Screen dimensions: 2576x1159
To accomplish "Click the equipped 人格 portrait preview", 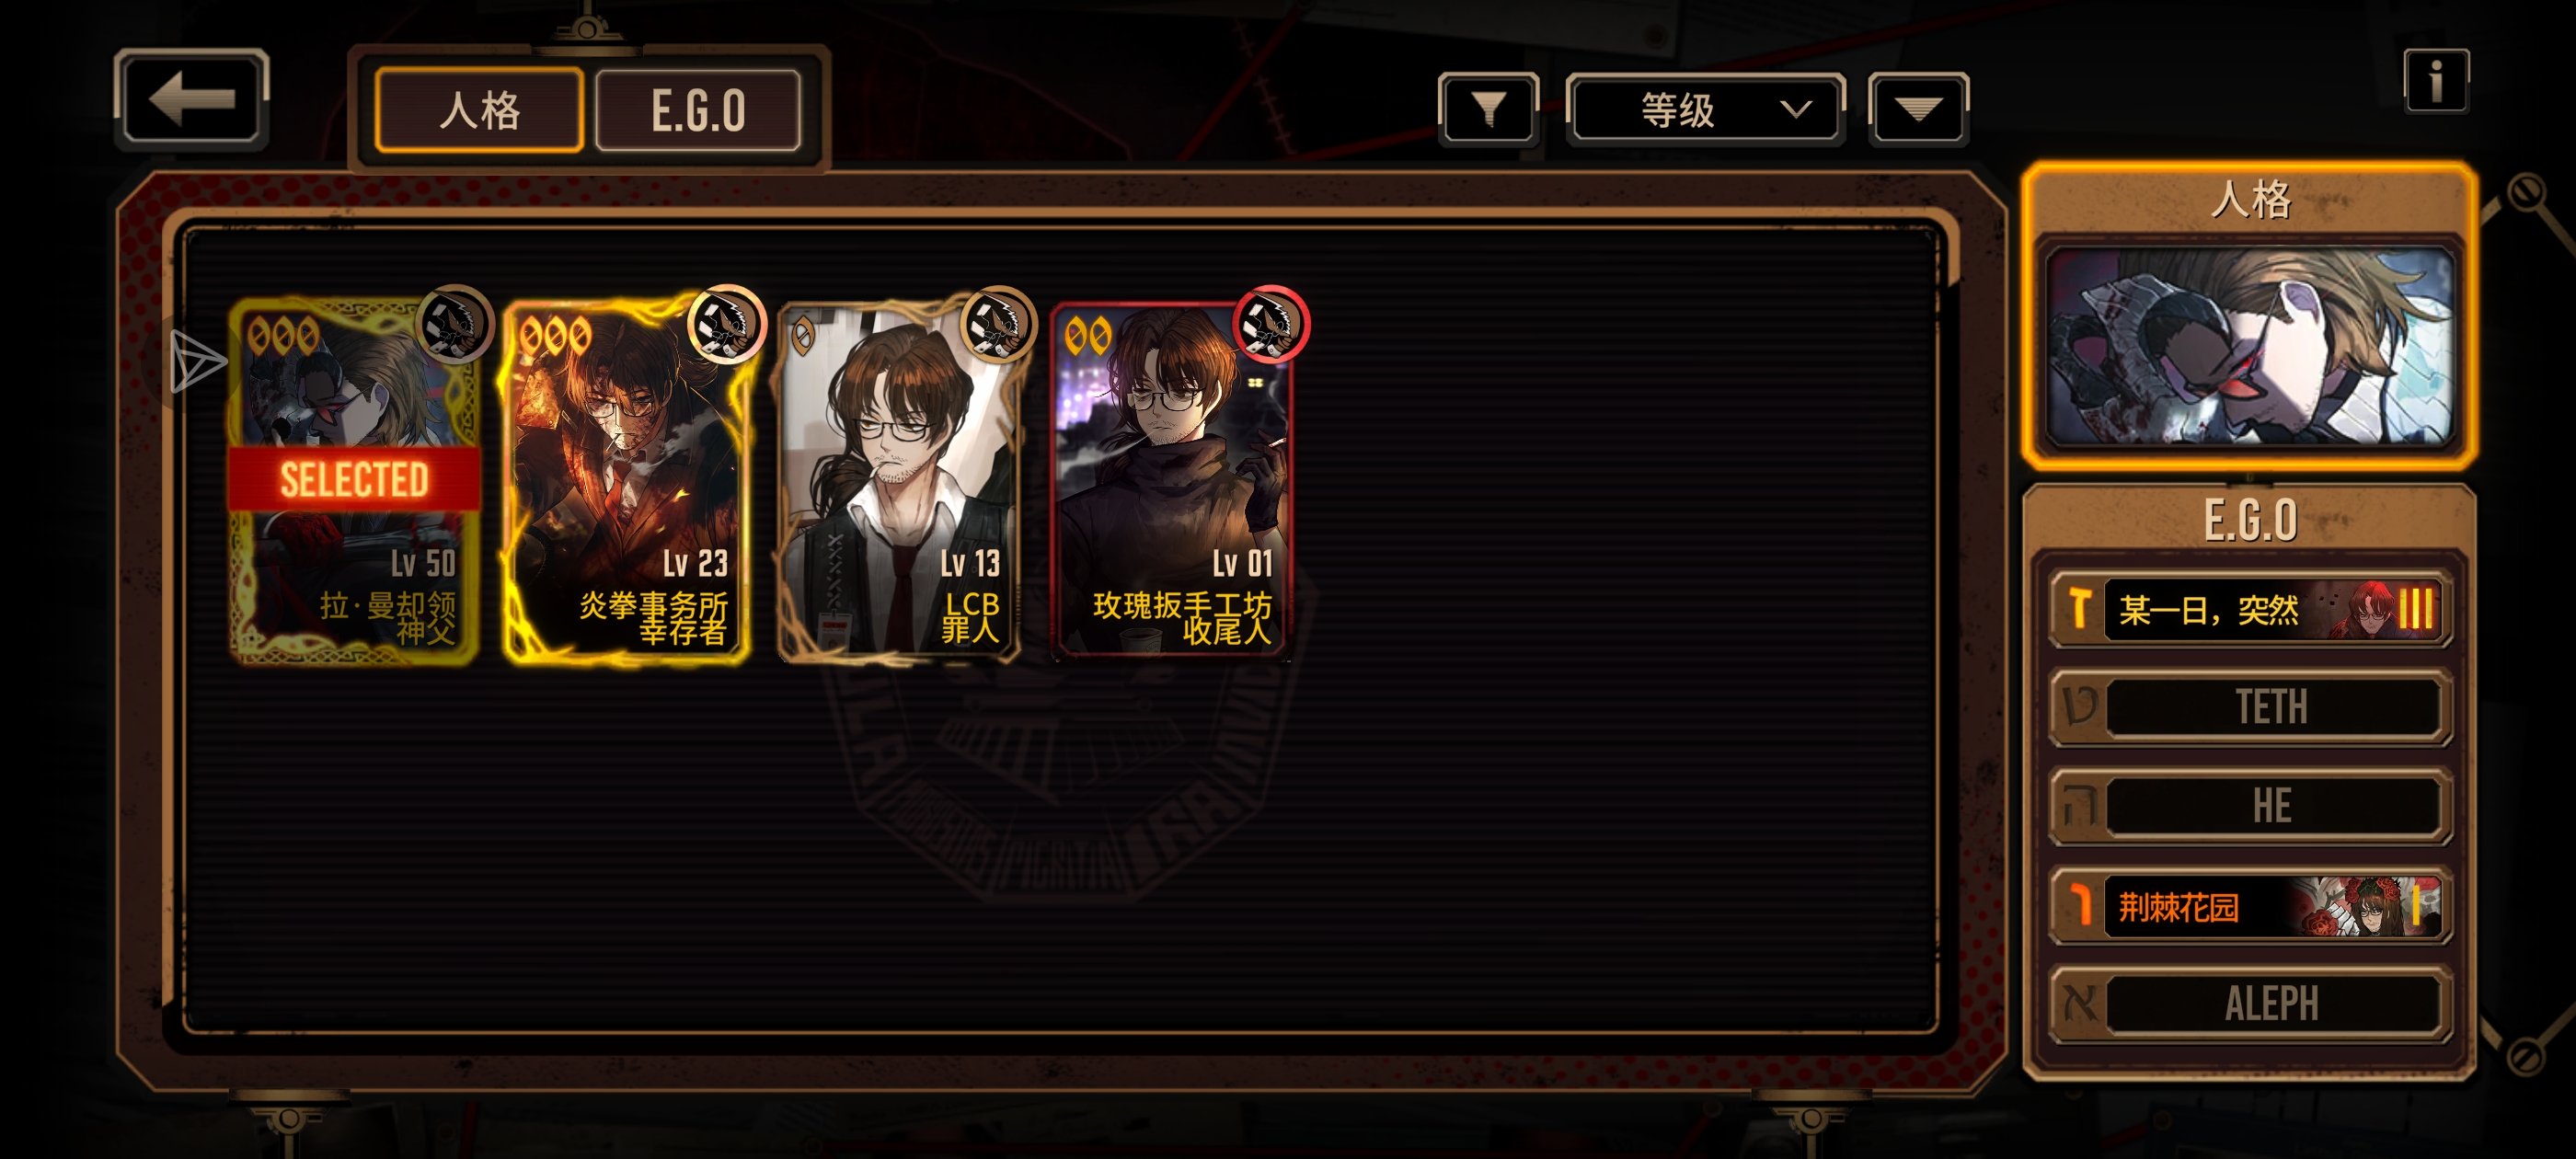I will [x=2250, y=345].
